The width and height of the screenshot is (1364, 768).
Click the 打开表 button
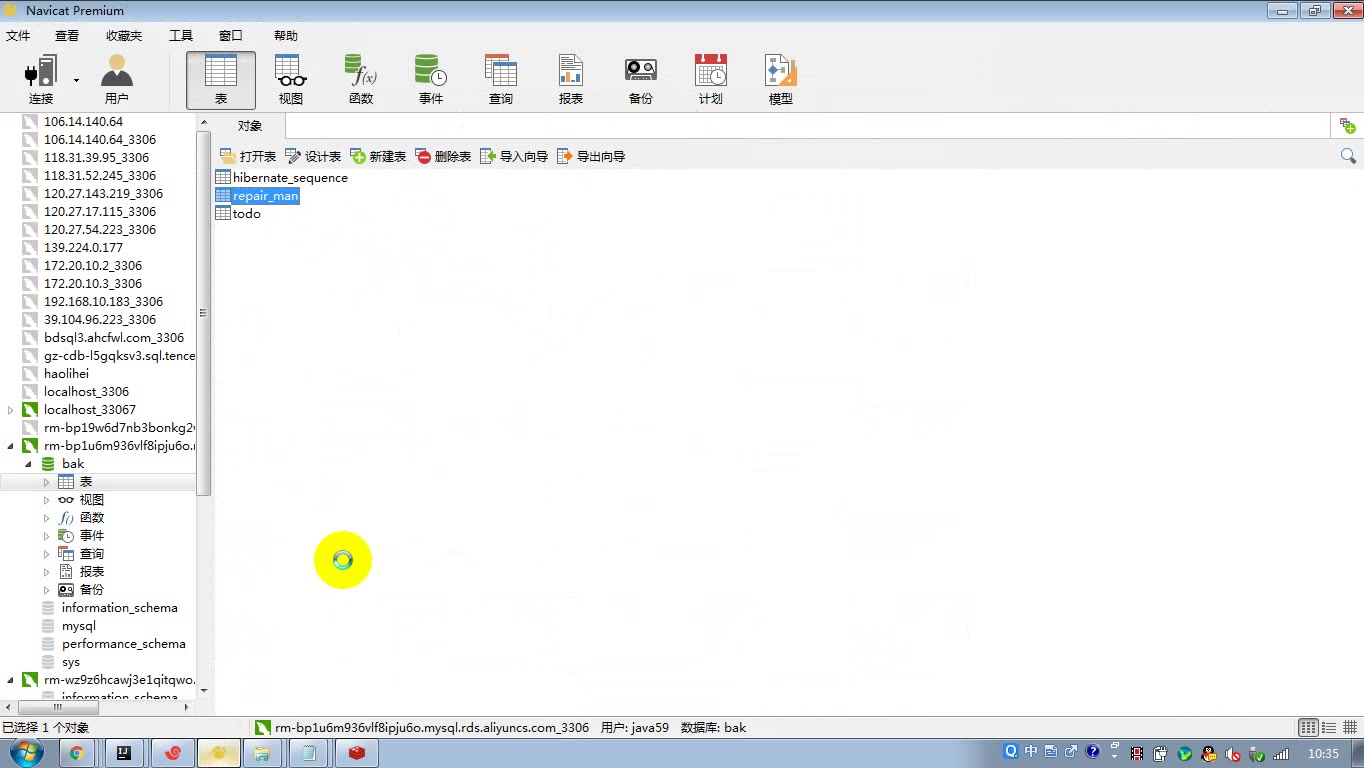[248, 156]
